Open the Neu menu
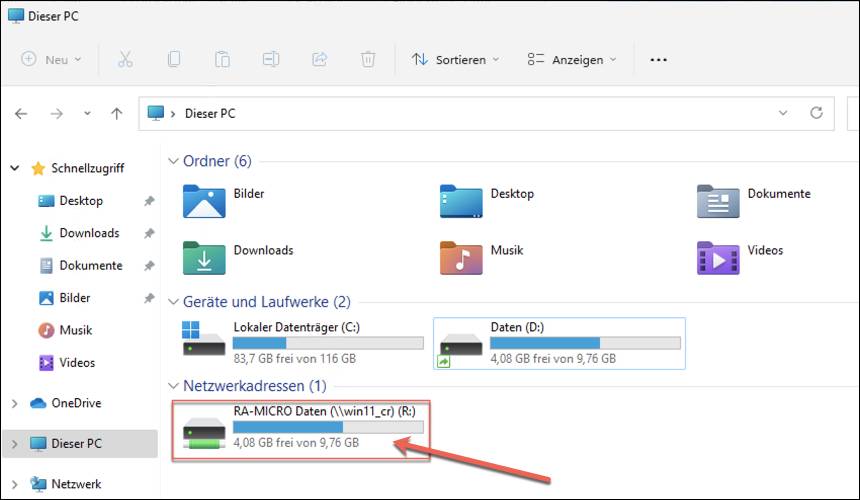 coord(51,59)
